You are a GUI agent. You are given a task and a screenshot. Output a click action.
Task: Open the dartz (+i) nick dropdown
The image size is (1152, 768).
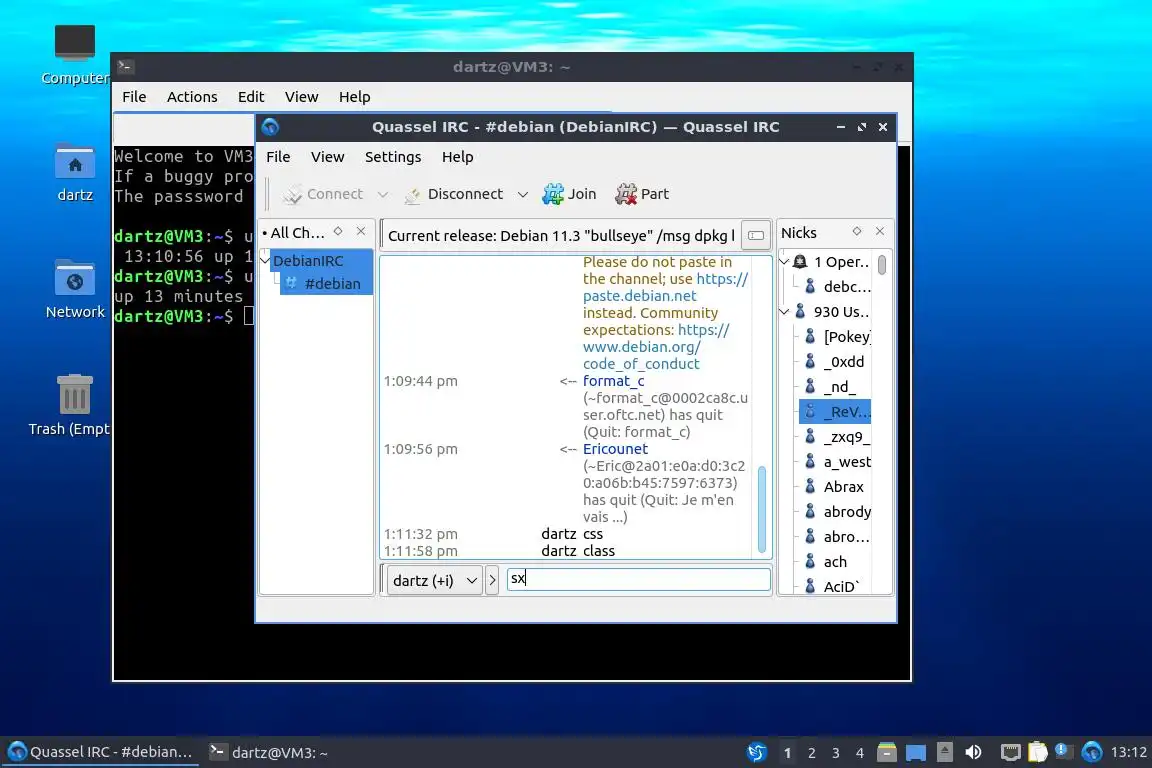pos(434,581)
